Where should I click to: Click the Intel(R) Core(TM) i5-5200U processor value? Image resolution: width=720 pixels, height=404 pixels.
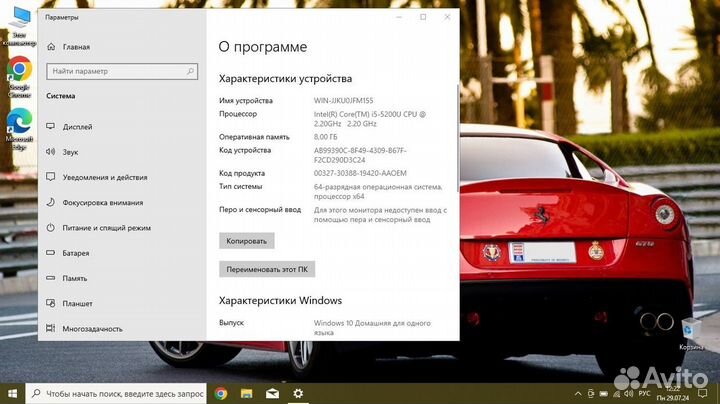(370, 119)
